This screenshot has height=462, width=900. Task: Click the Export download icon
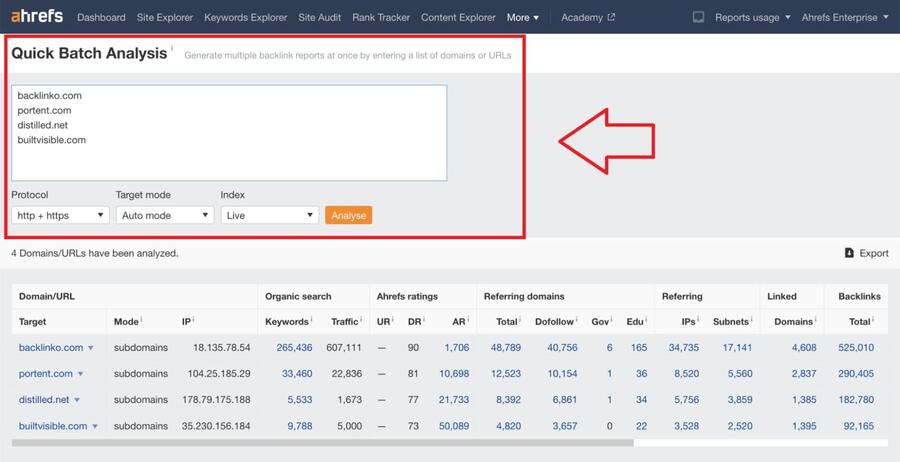coord(849,253)
